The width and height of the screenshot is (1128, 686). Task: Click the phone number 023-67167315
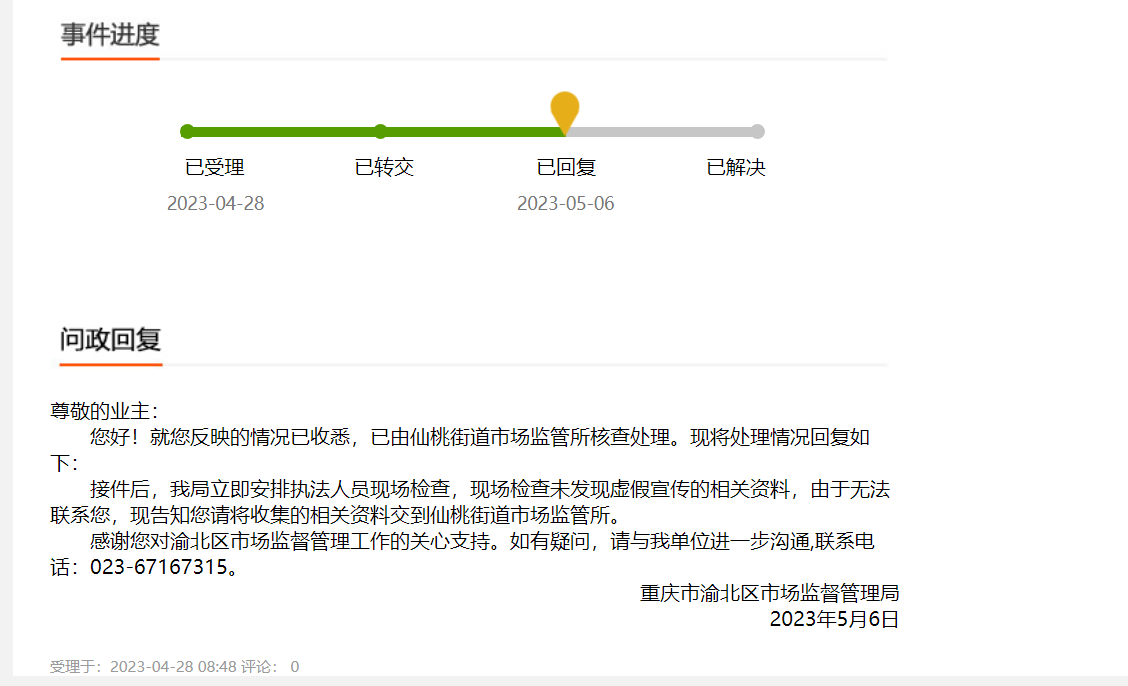pos(159,567)
